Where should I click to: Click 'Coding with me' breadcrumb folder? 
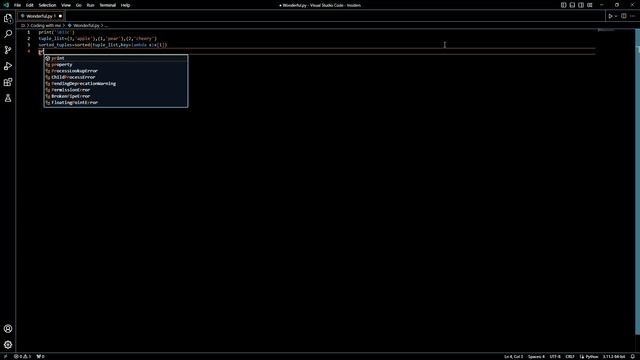point(46,25)
